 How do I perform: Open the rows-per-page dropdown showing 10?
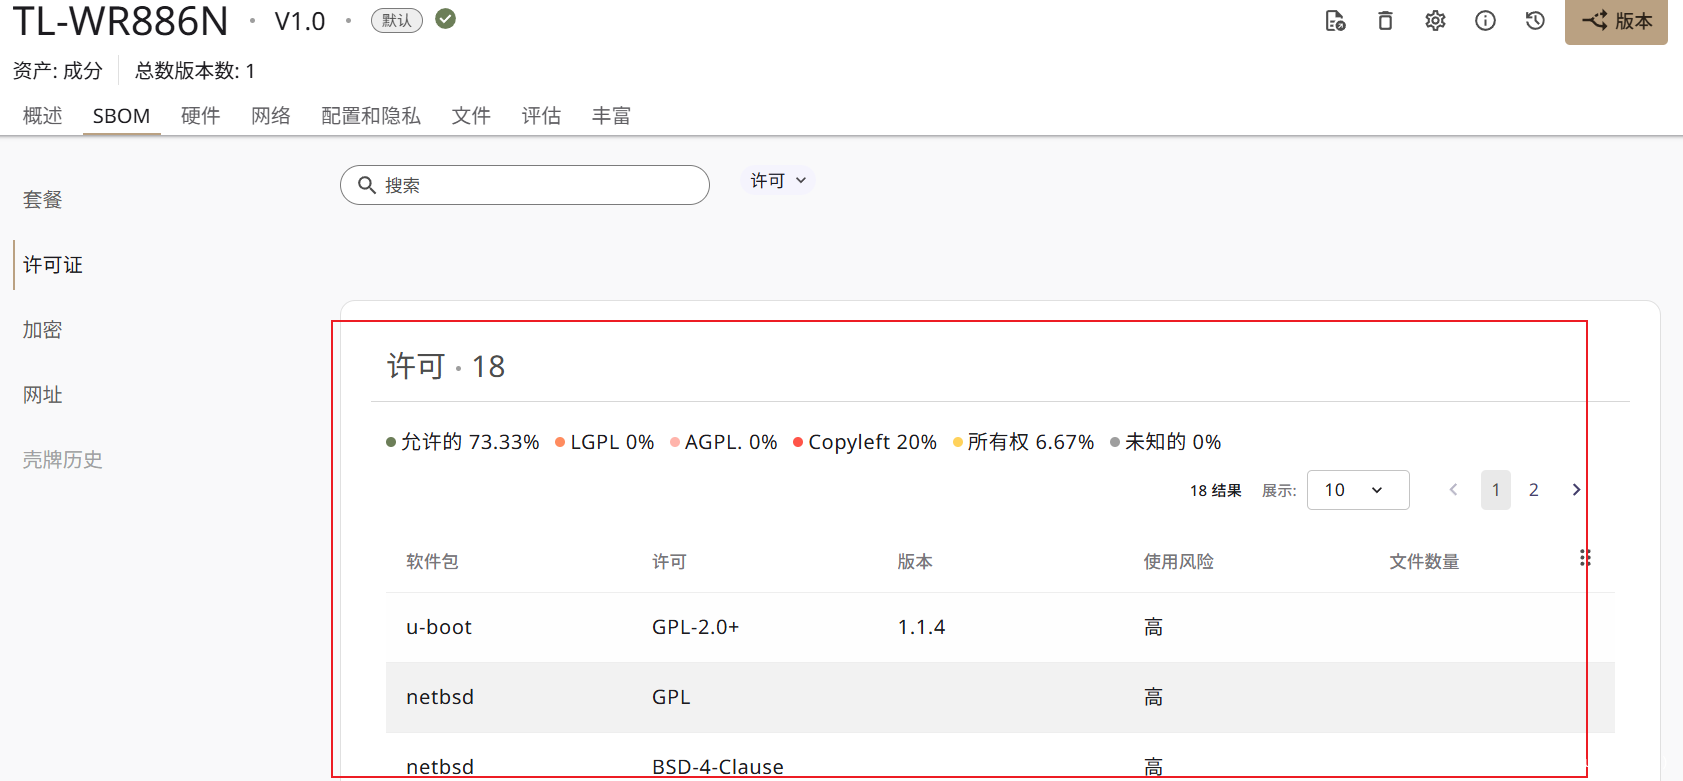1357,490
